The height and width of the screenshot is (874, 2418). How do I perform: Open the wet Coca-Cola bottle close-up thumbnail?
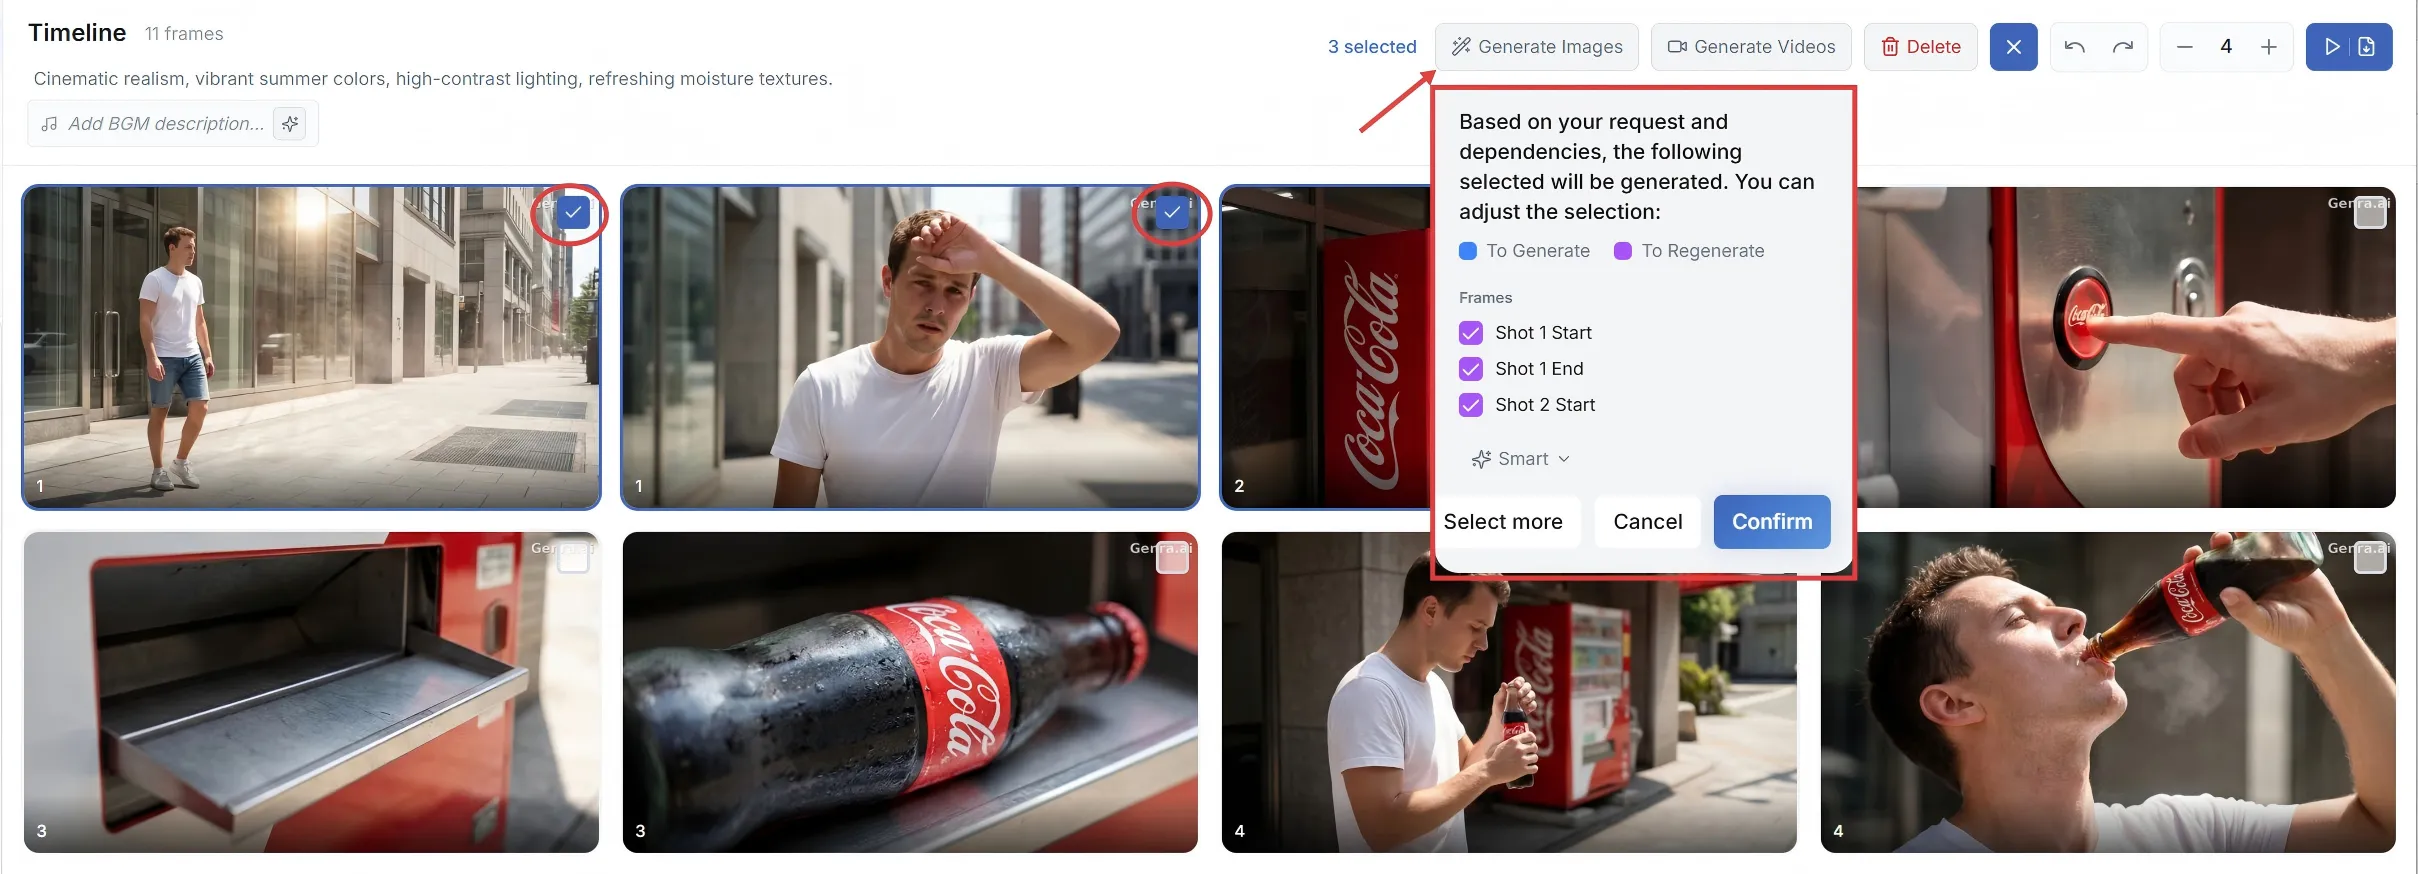point(909,692)
